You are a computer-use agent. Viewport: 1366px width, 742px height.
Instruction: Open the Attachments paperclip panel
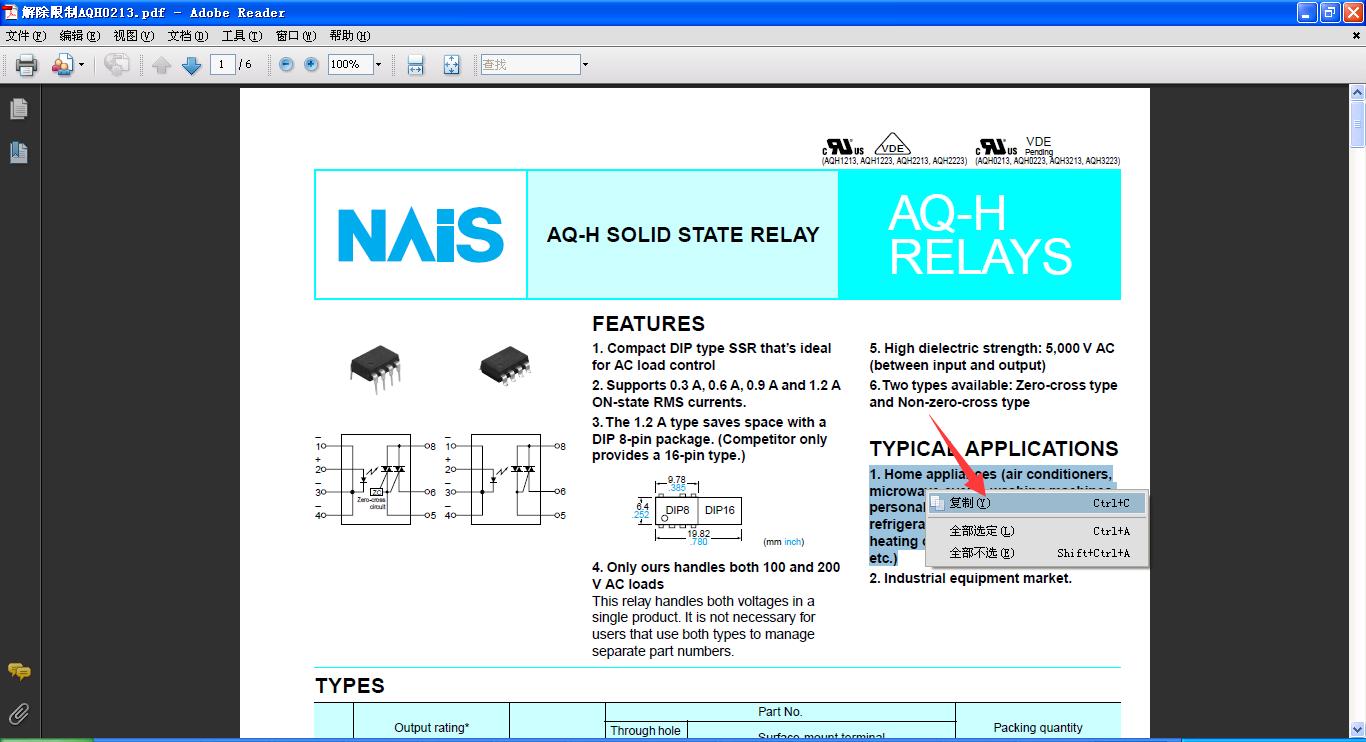[x=18, y=713]
